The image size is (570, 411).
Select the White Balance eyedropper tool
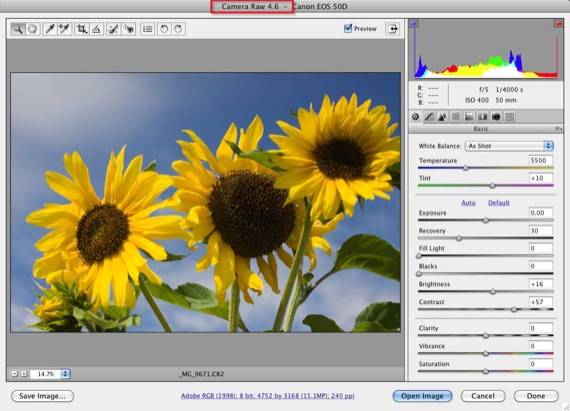[50, 29]
